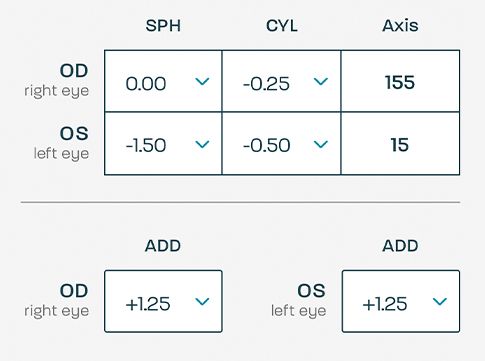Image resolution: width=485 pixels, height=361 pixels.
Task: Click the Axis column header
Action: point(400,26)
